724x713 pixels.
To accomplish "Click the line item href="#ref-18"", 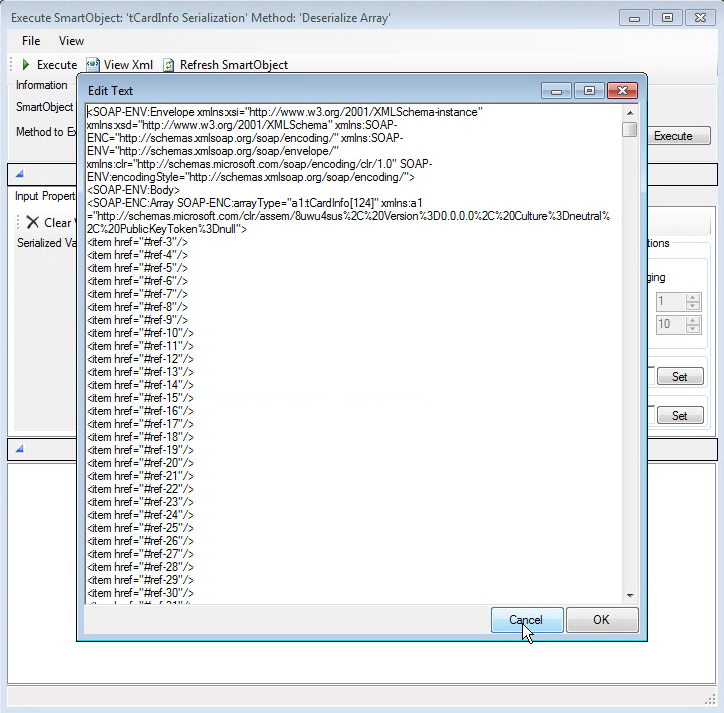I will click(140, 437).
